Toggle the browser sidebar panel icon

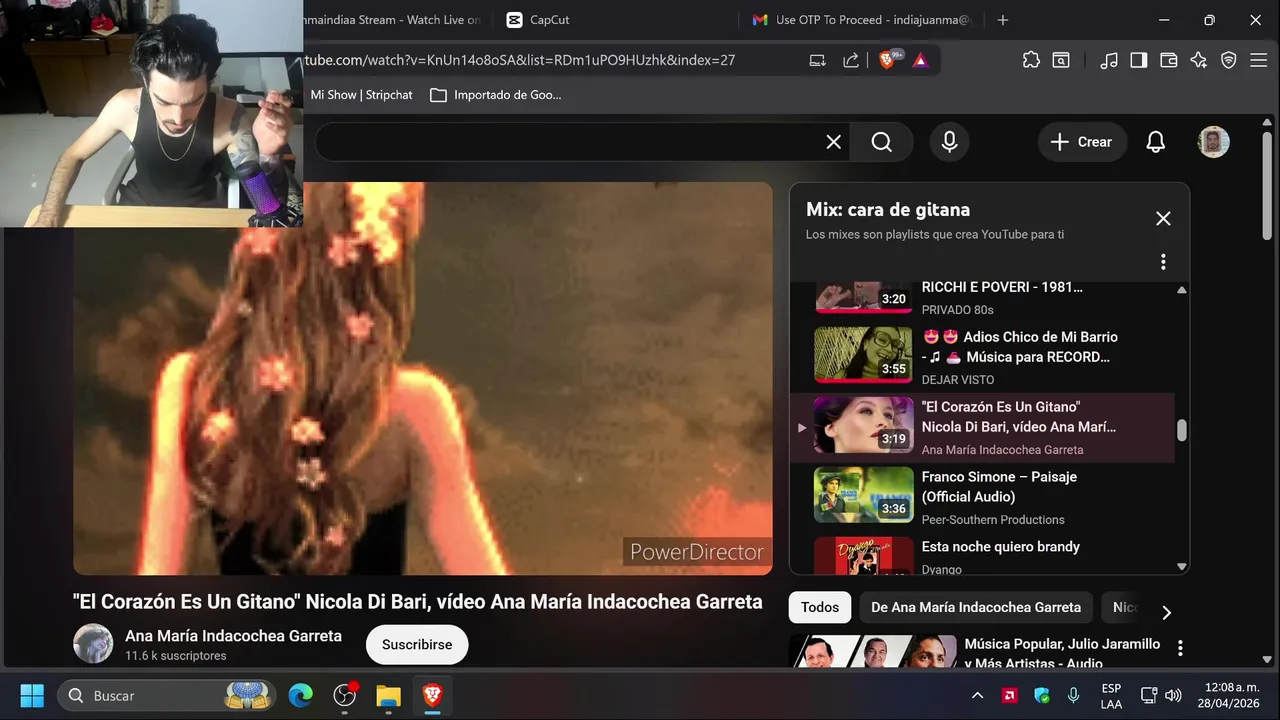1138,60
